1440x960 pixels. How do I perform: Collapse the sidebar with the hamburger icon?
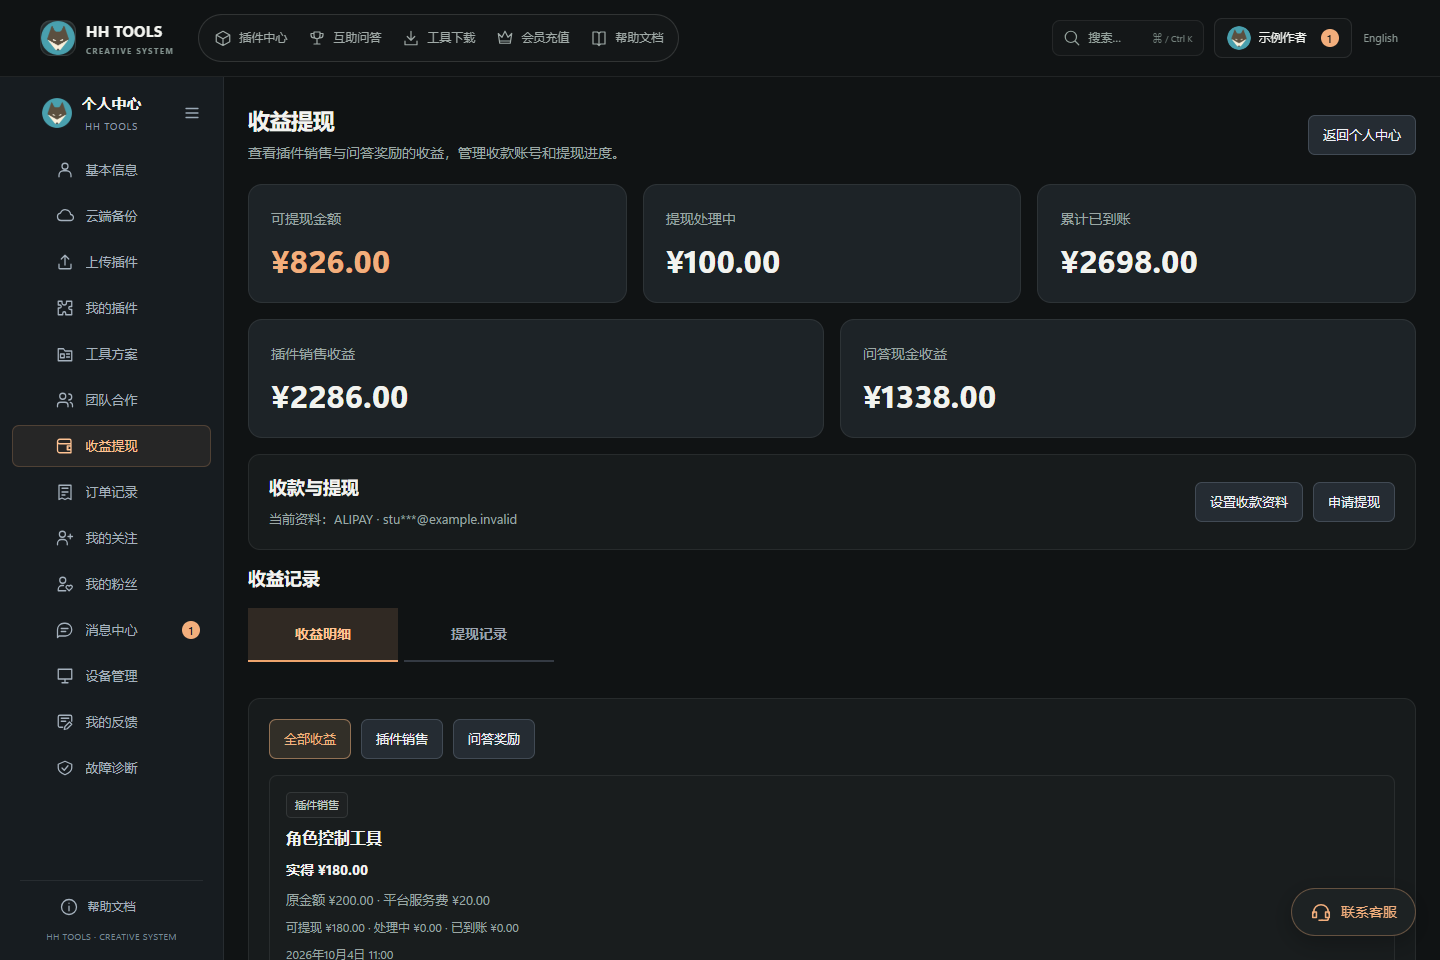click(x=192, y=113)
